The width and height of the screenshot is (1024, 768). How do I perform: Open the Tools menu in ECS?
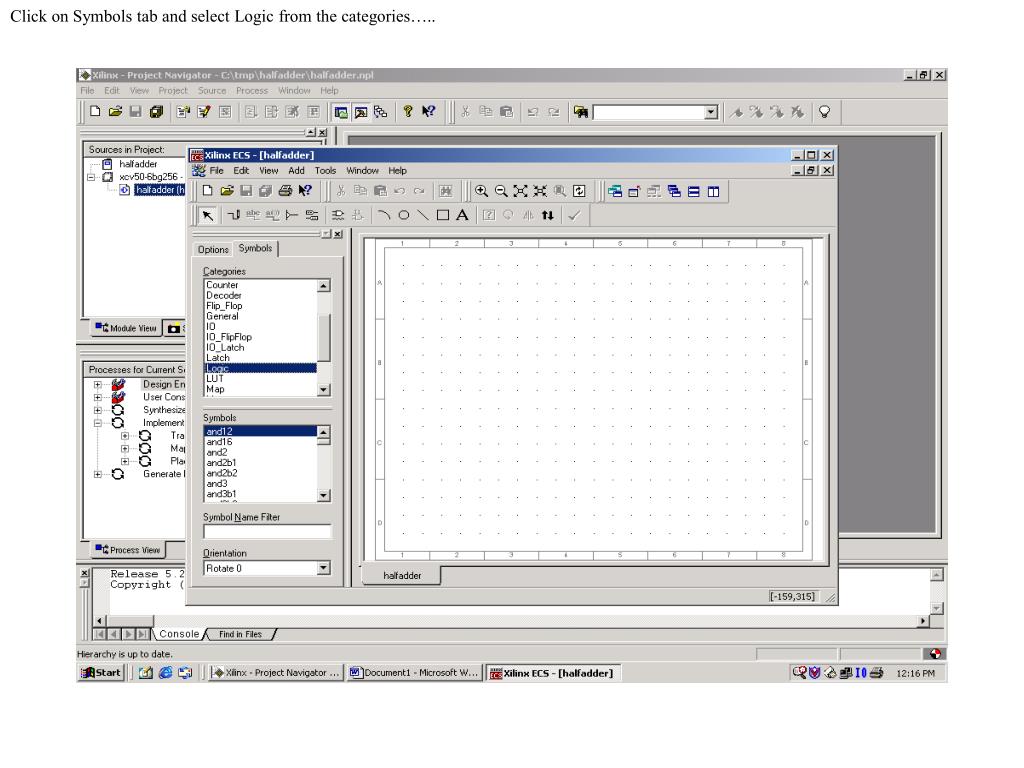click(x=325, y=170)
